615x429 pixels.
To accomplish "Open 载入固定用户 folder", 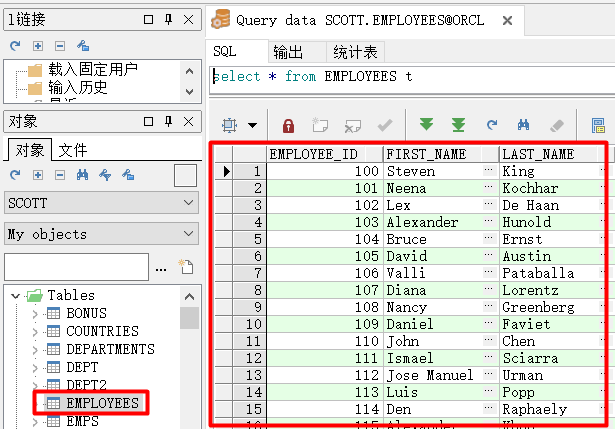I will coord(93,69).
